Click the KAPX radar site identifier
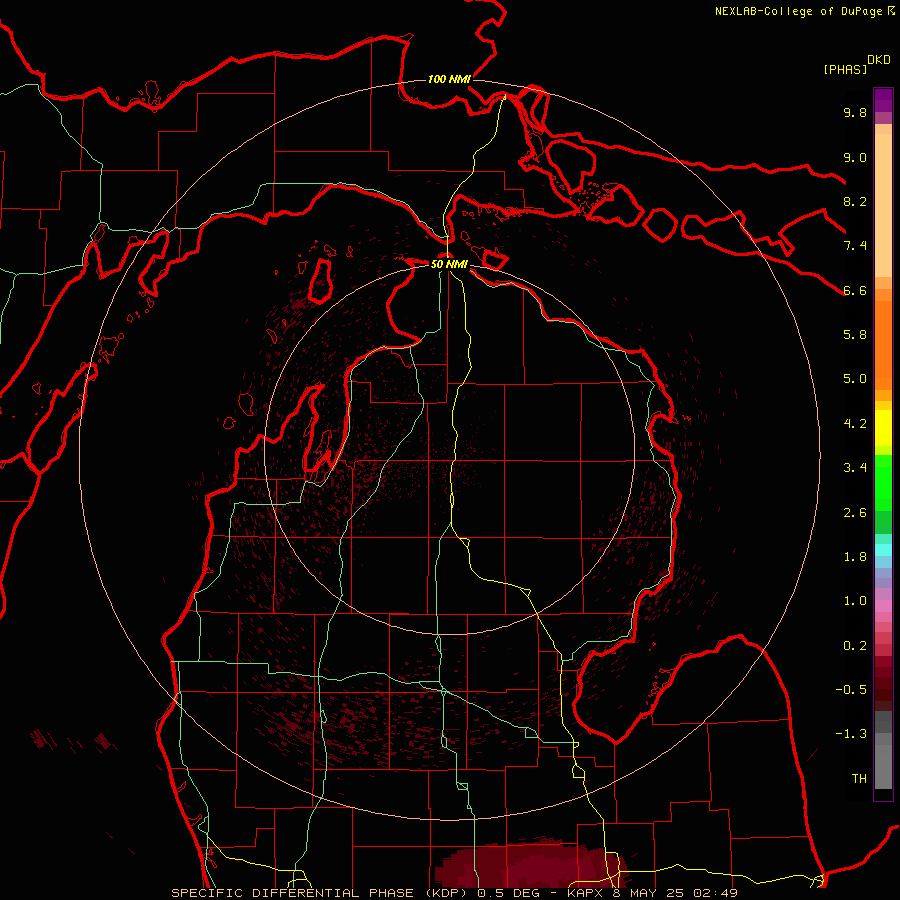This screenshot has width=900, height=900. pos(587,893)
